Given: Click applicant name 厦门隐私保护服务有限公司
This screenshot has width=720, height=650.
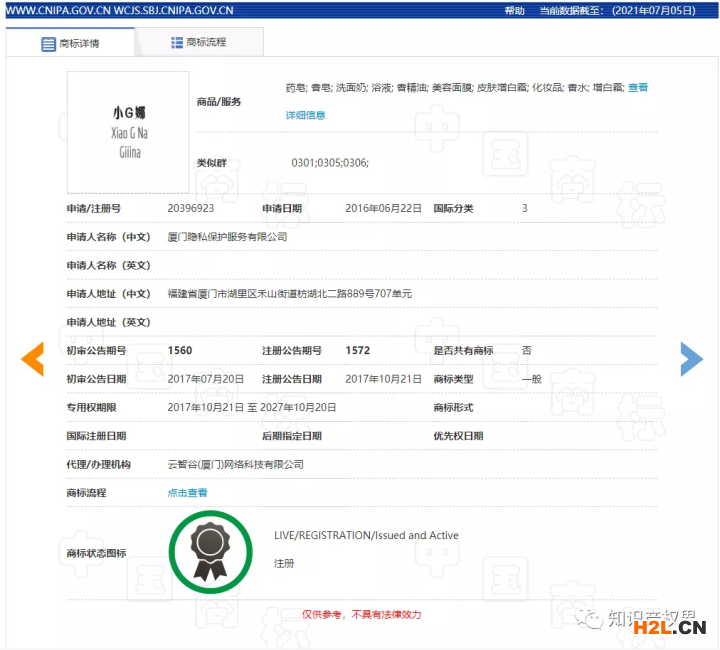Looking at the screenshot, I should (227, 237).
